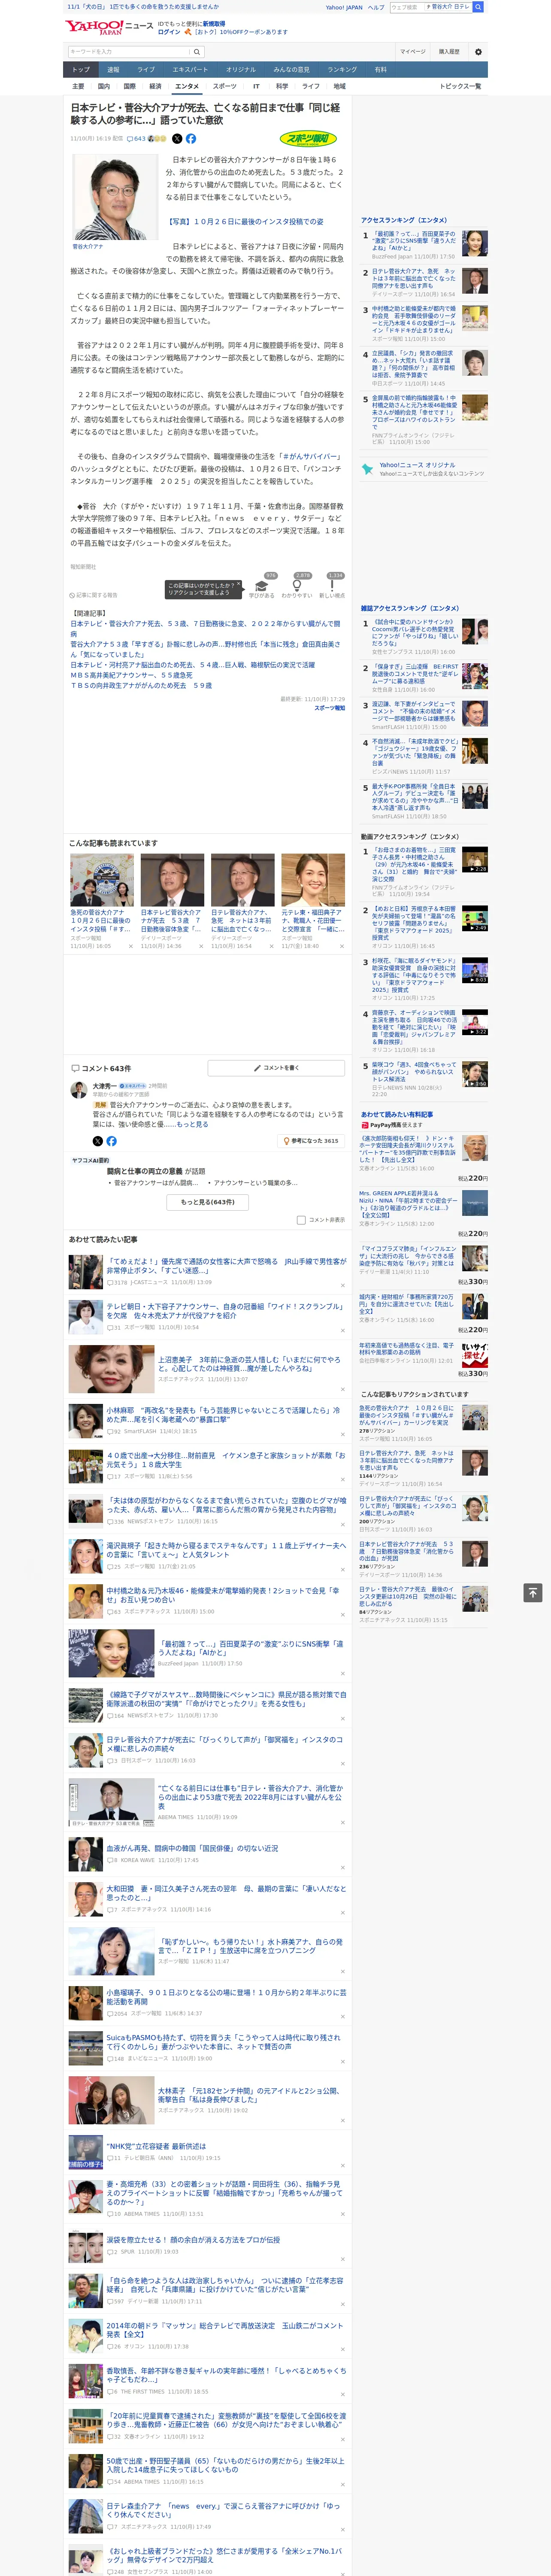Share the 大津秀一 comment on Facebook

click(x=112, y=1141)
